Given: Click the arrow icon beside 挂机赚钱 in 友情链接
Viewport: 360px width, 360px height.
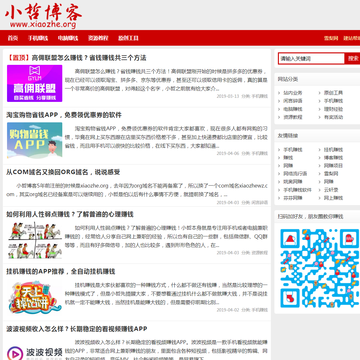Looking at the screenshot, I should pyautogui.click(x=320, y=150).
